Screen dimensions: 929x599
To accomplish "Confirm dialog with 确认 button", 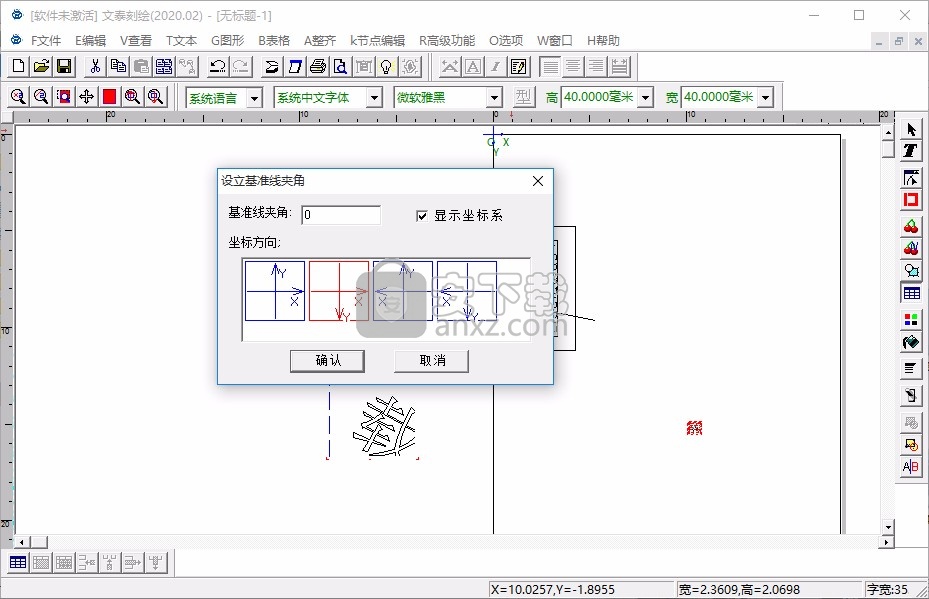I will [x=327, y=361].
